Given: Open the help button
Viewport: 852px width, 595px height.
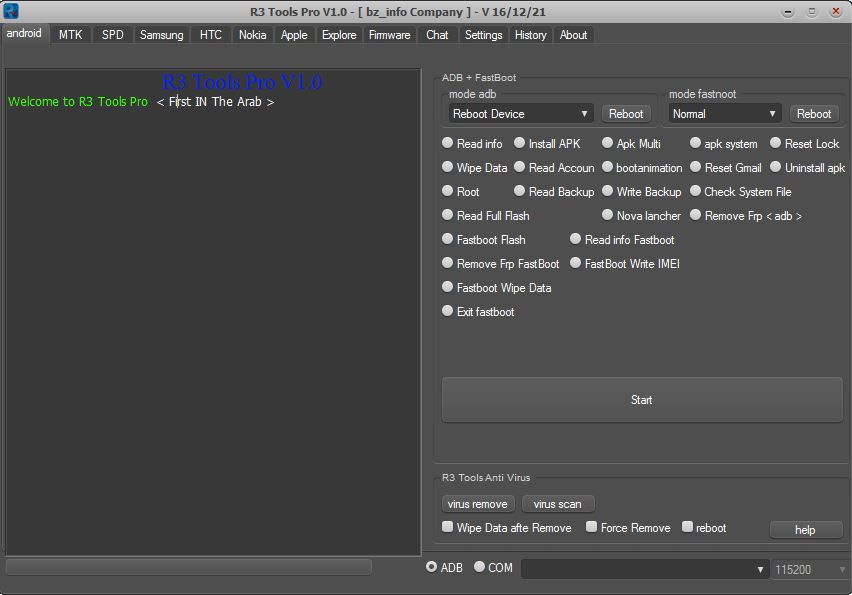Looking at the screenshot, I should click(x=806, y=530).
